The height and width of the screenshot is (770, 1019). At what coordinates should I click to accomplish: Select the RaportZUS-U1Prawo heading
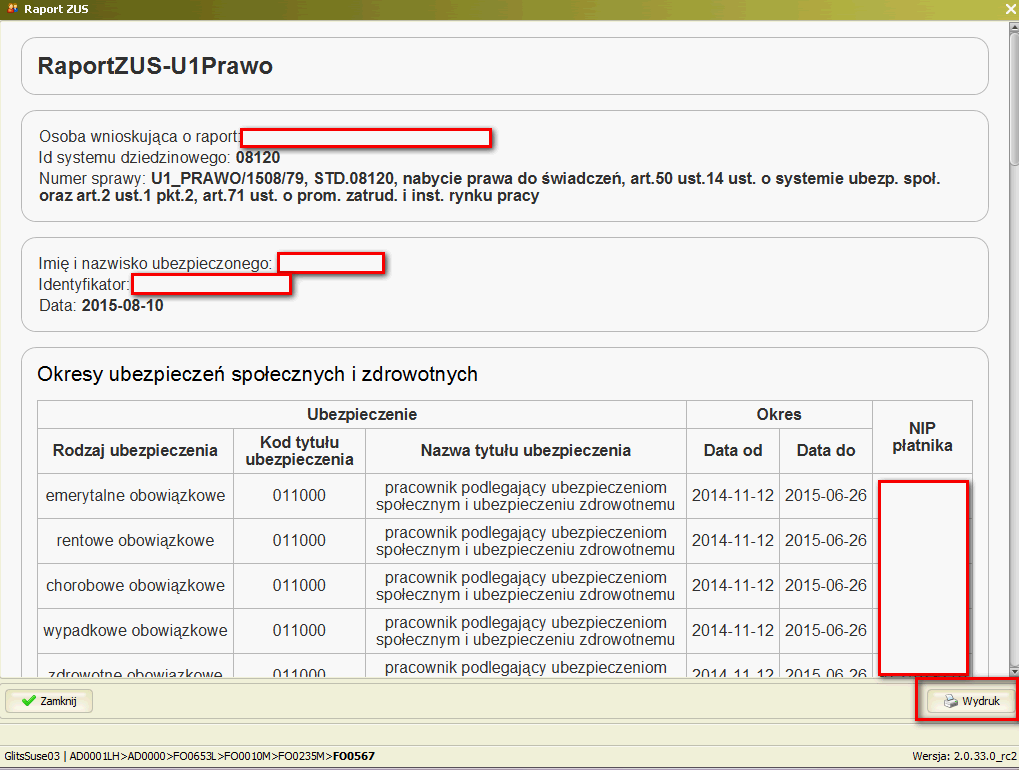click(155, 66)
